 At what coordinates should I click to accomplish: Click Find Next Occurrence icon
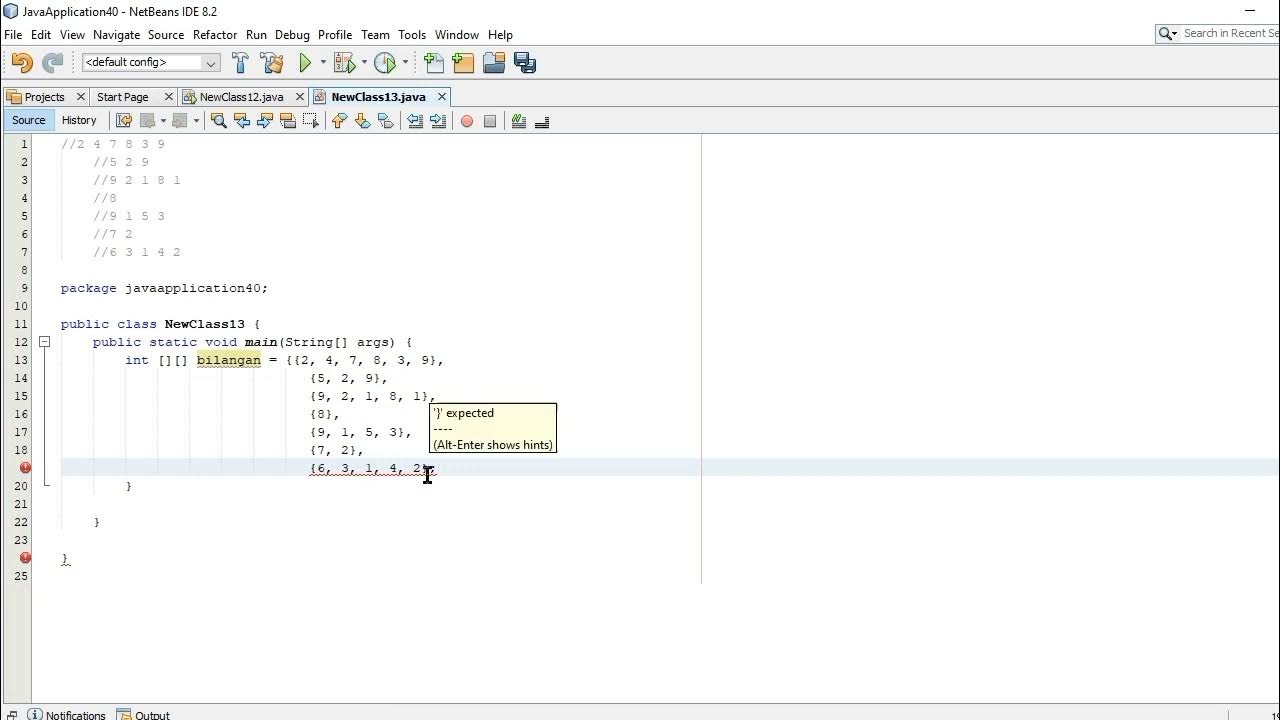(265, 121)
